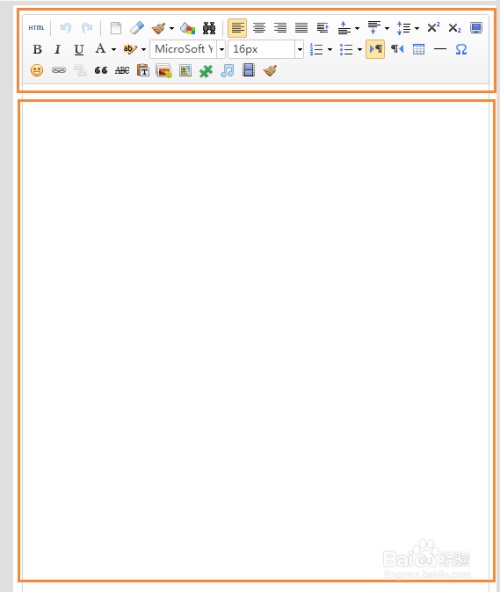Click inside the blank editor text area
This screenshot has height=592, width=500.
coord(256,340)
